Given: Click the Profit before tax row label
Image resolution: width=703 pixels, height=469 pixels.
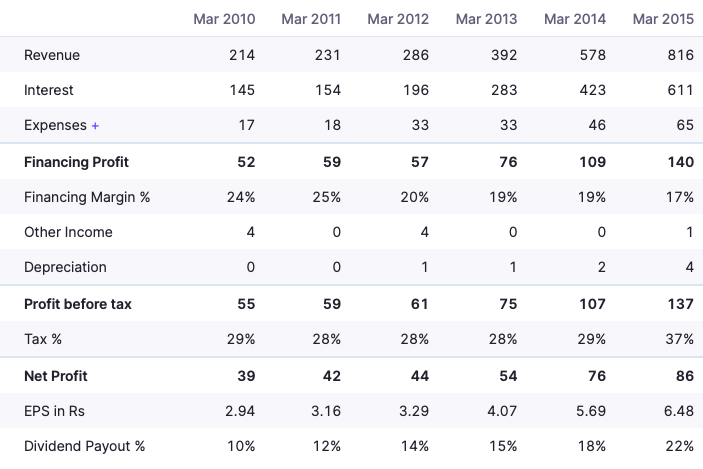Looking at the screenshot, I should [x=78, y=304].
